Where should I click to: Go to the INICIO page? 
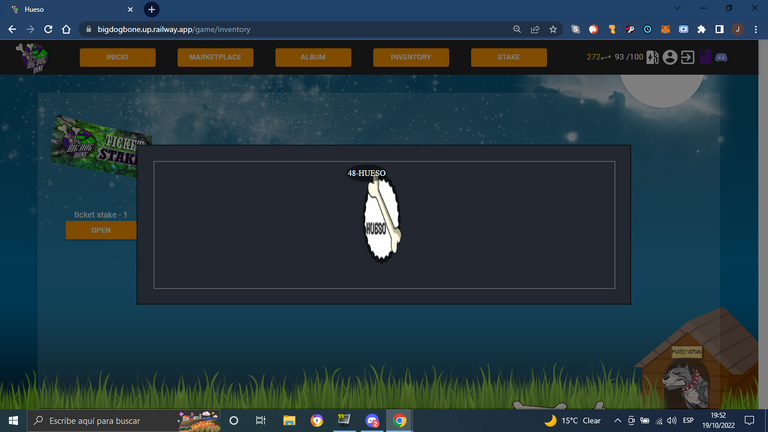[x=118, y=57]
